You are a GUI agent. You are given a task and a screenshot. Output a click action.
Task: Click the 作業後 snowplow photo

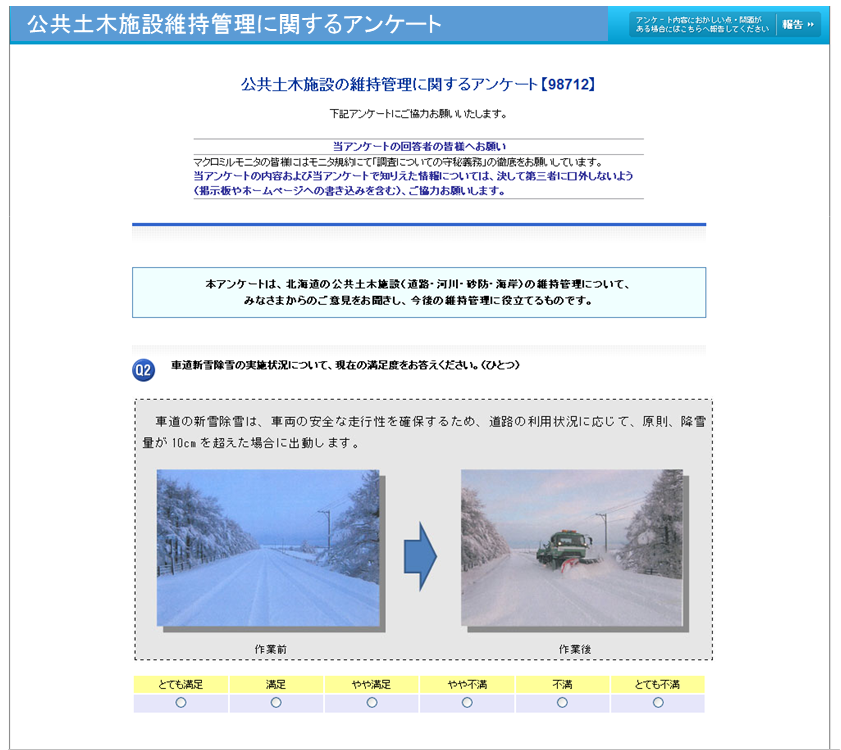pyautogui.click(x=571, y=548)
